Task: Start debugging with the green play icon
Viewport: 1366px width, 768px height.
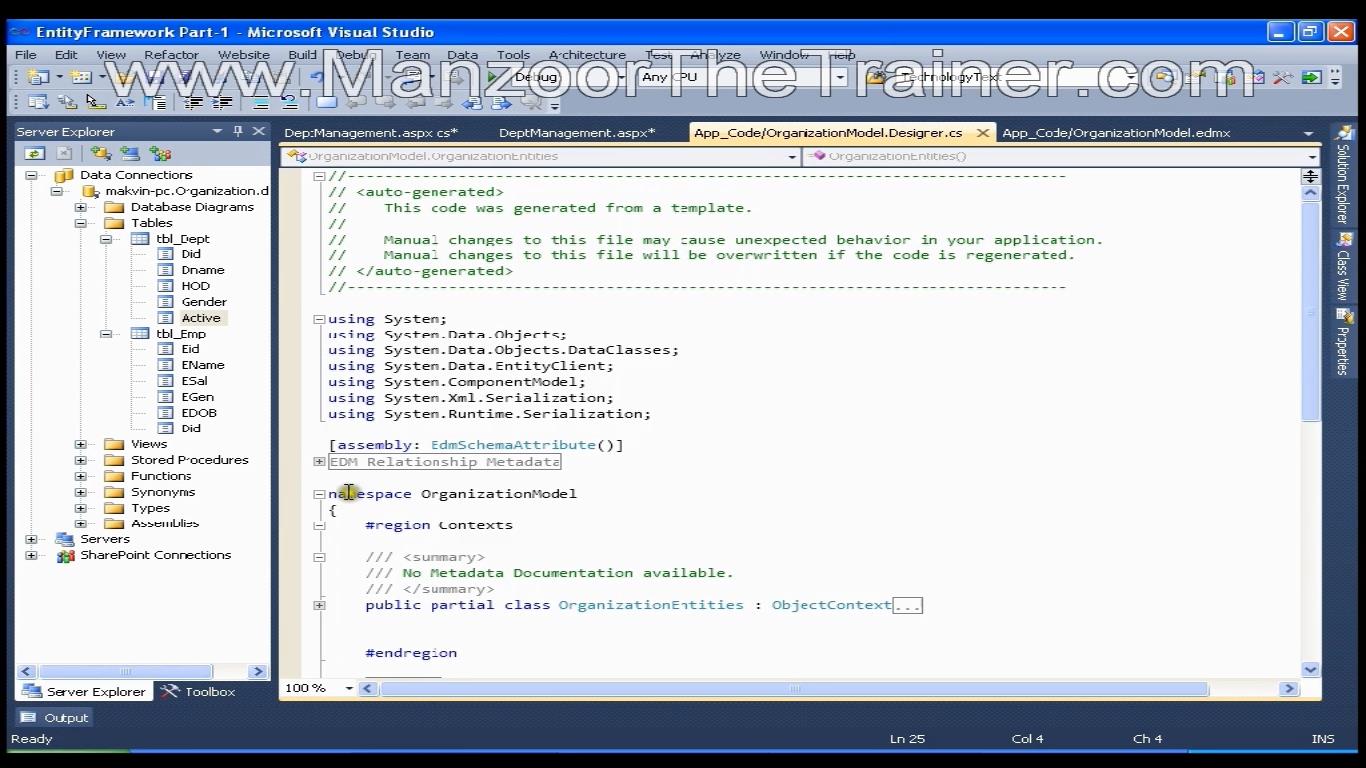Action: [x=493, y=77]
